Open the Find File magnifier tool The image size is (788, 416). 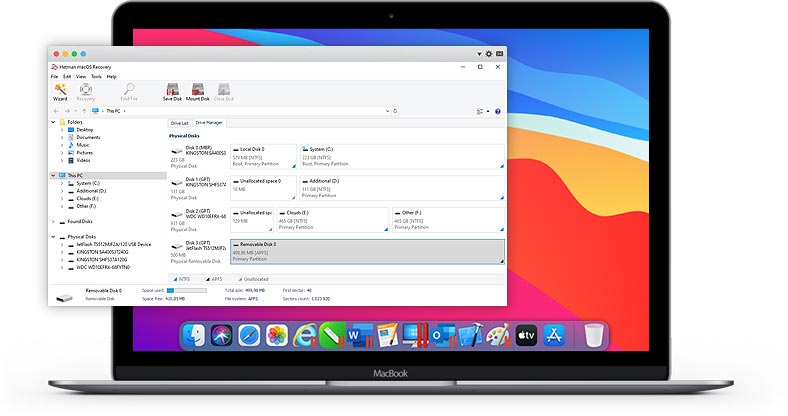pos(129,92)
